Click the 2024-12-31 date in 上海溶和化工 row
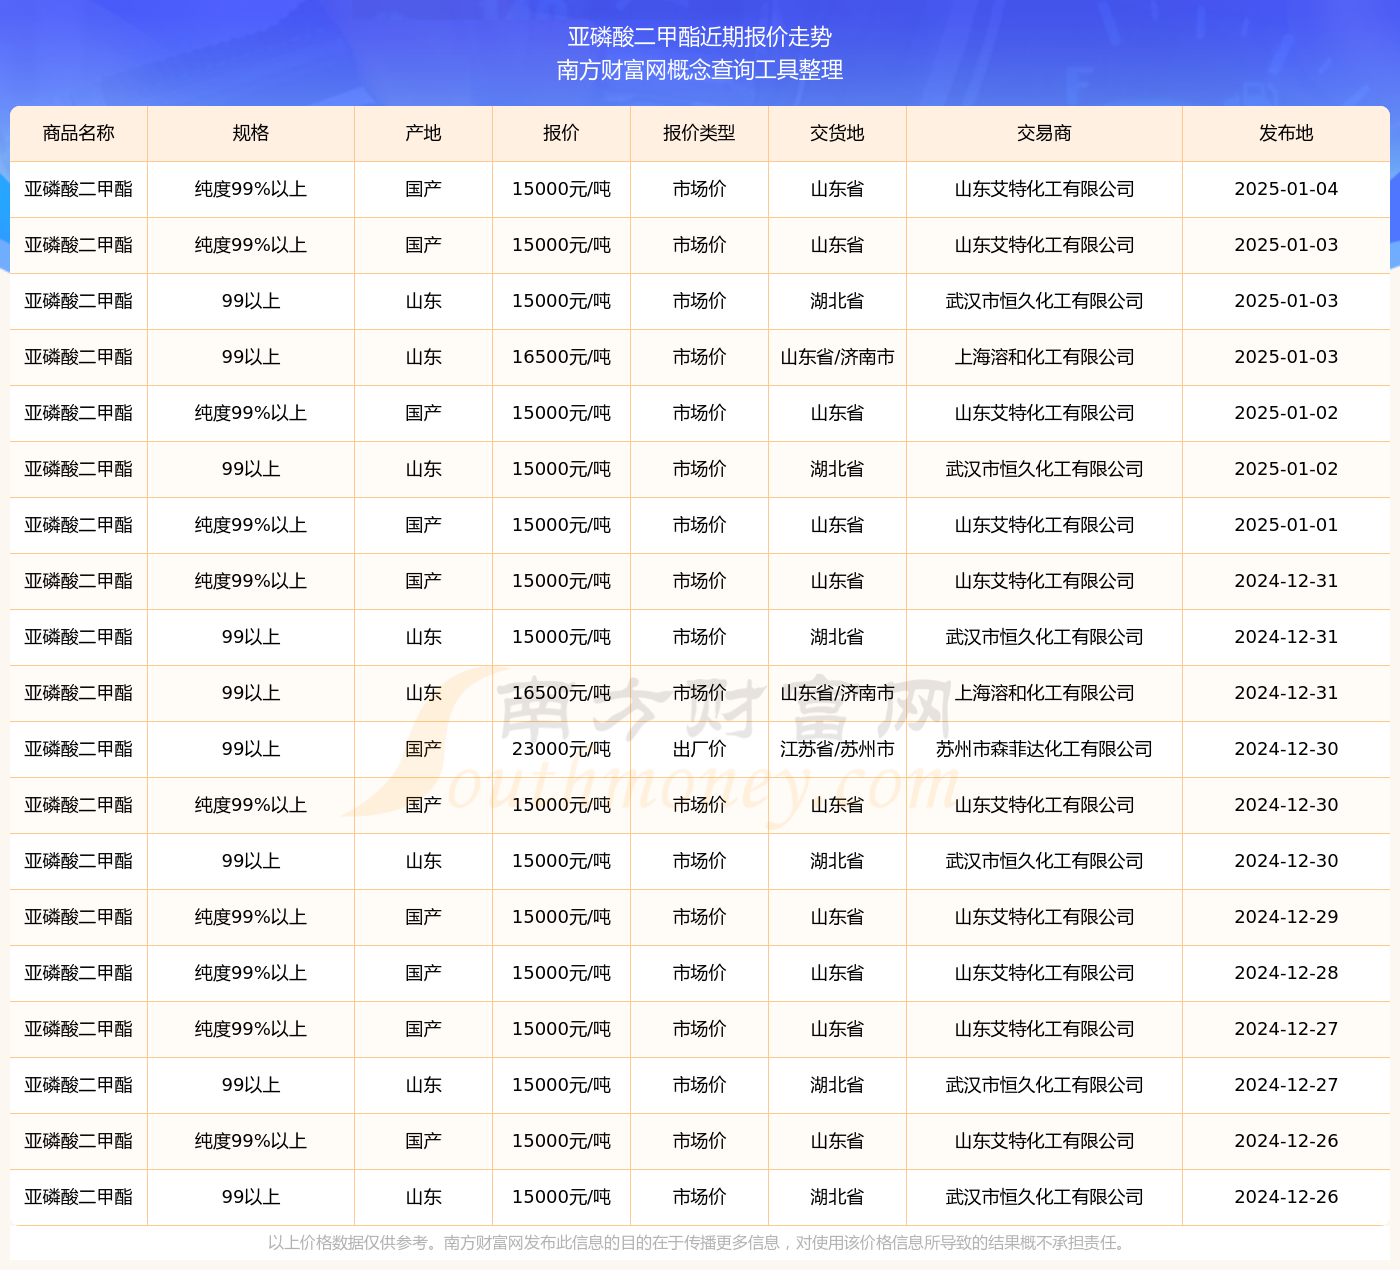Viewport: 1400px width, 1270px height. click(1287, 693)
